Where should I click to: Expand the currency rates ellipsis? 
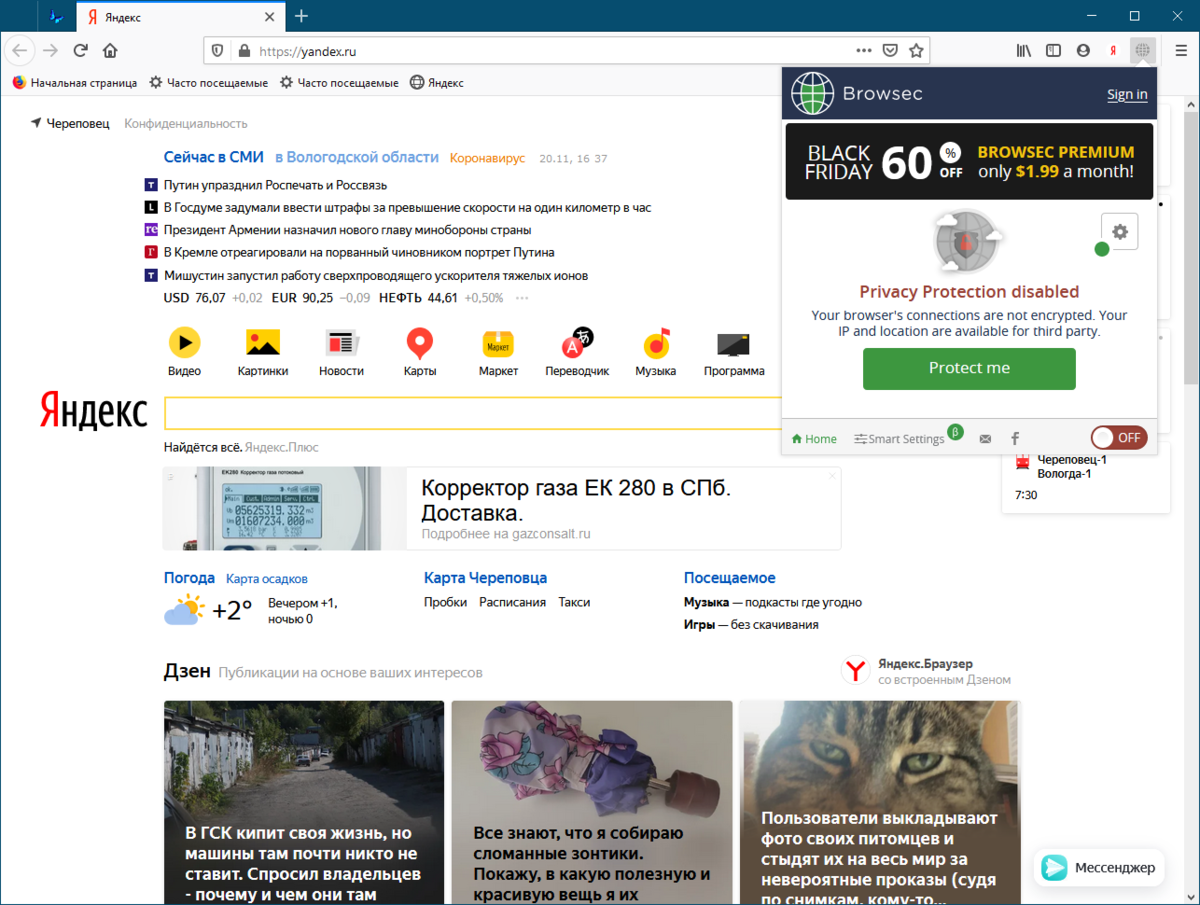pyautogui.click(x=522, y=298)
